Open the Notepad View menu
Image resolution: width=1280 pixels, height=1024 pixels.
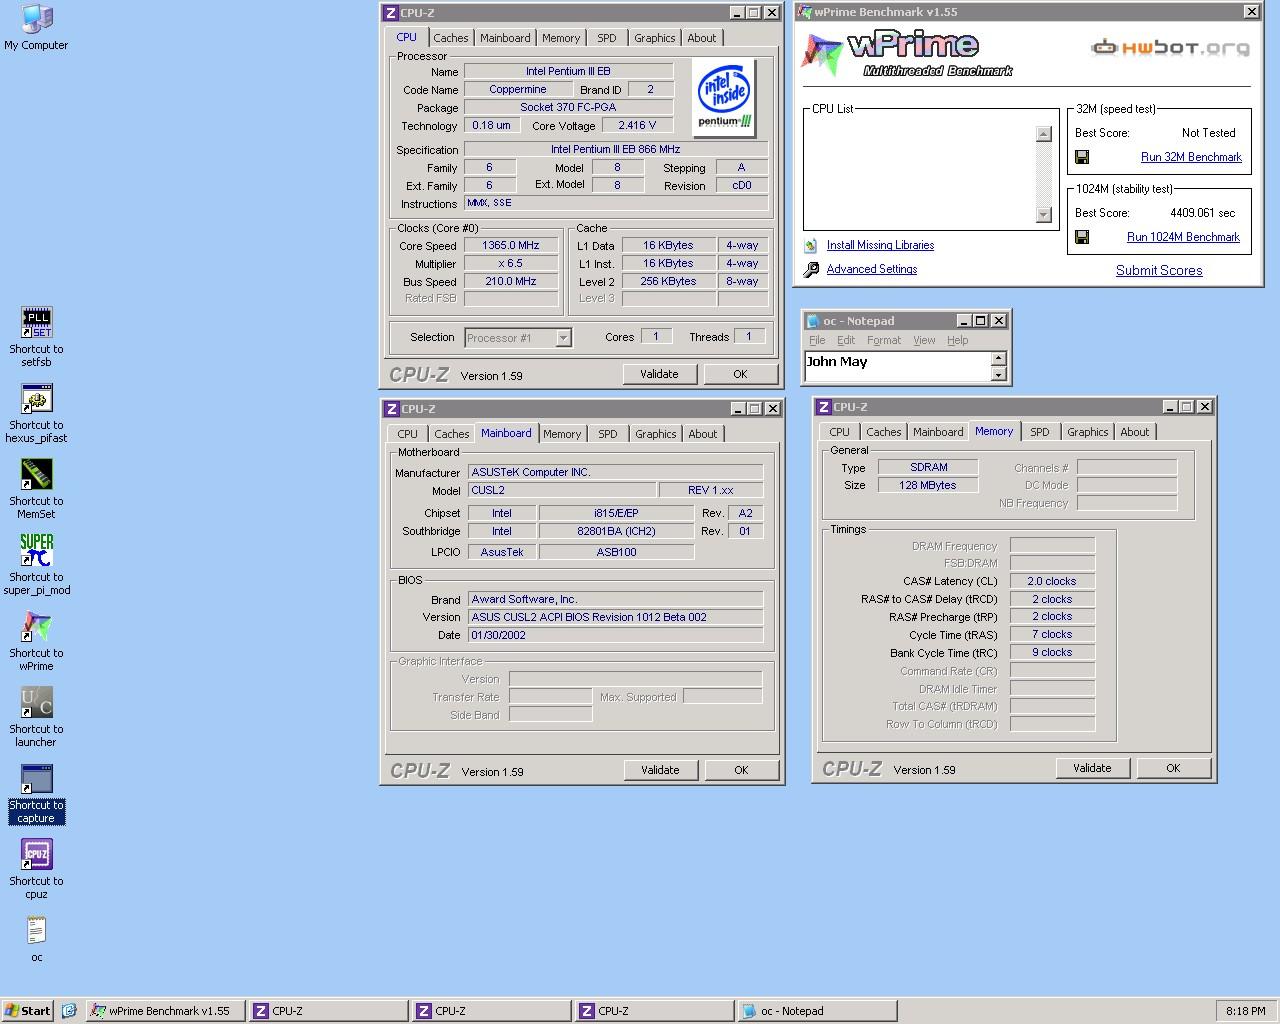[x=924, y=340]
